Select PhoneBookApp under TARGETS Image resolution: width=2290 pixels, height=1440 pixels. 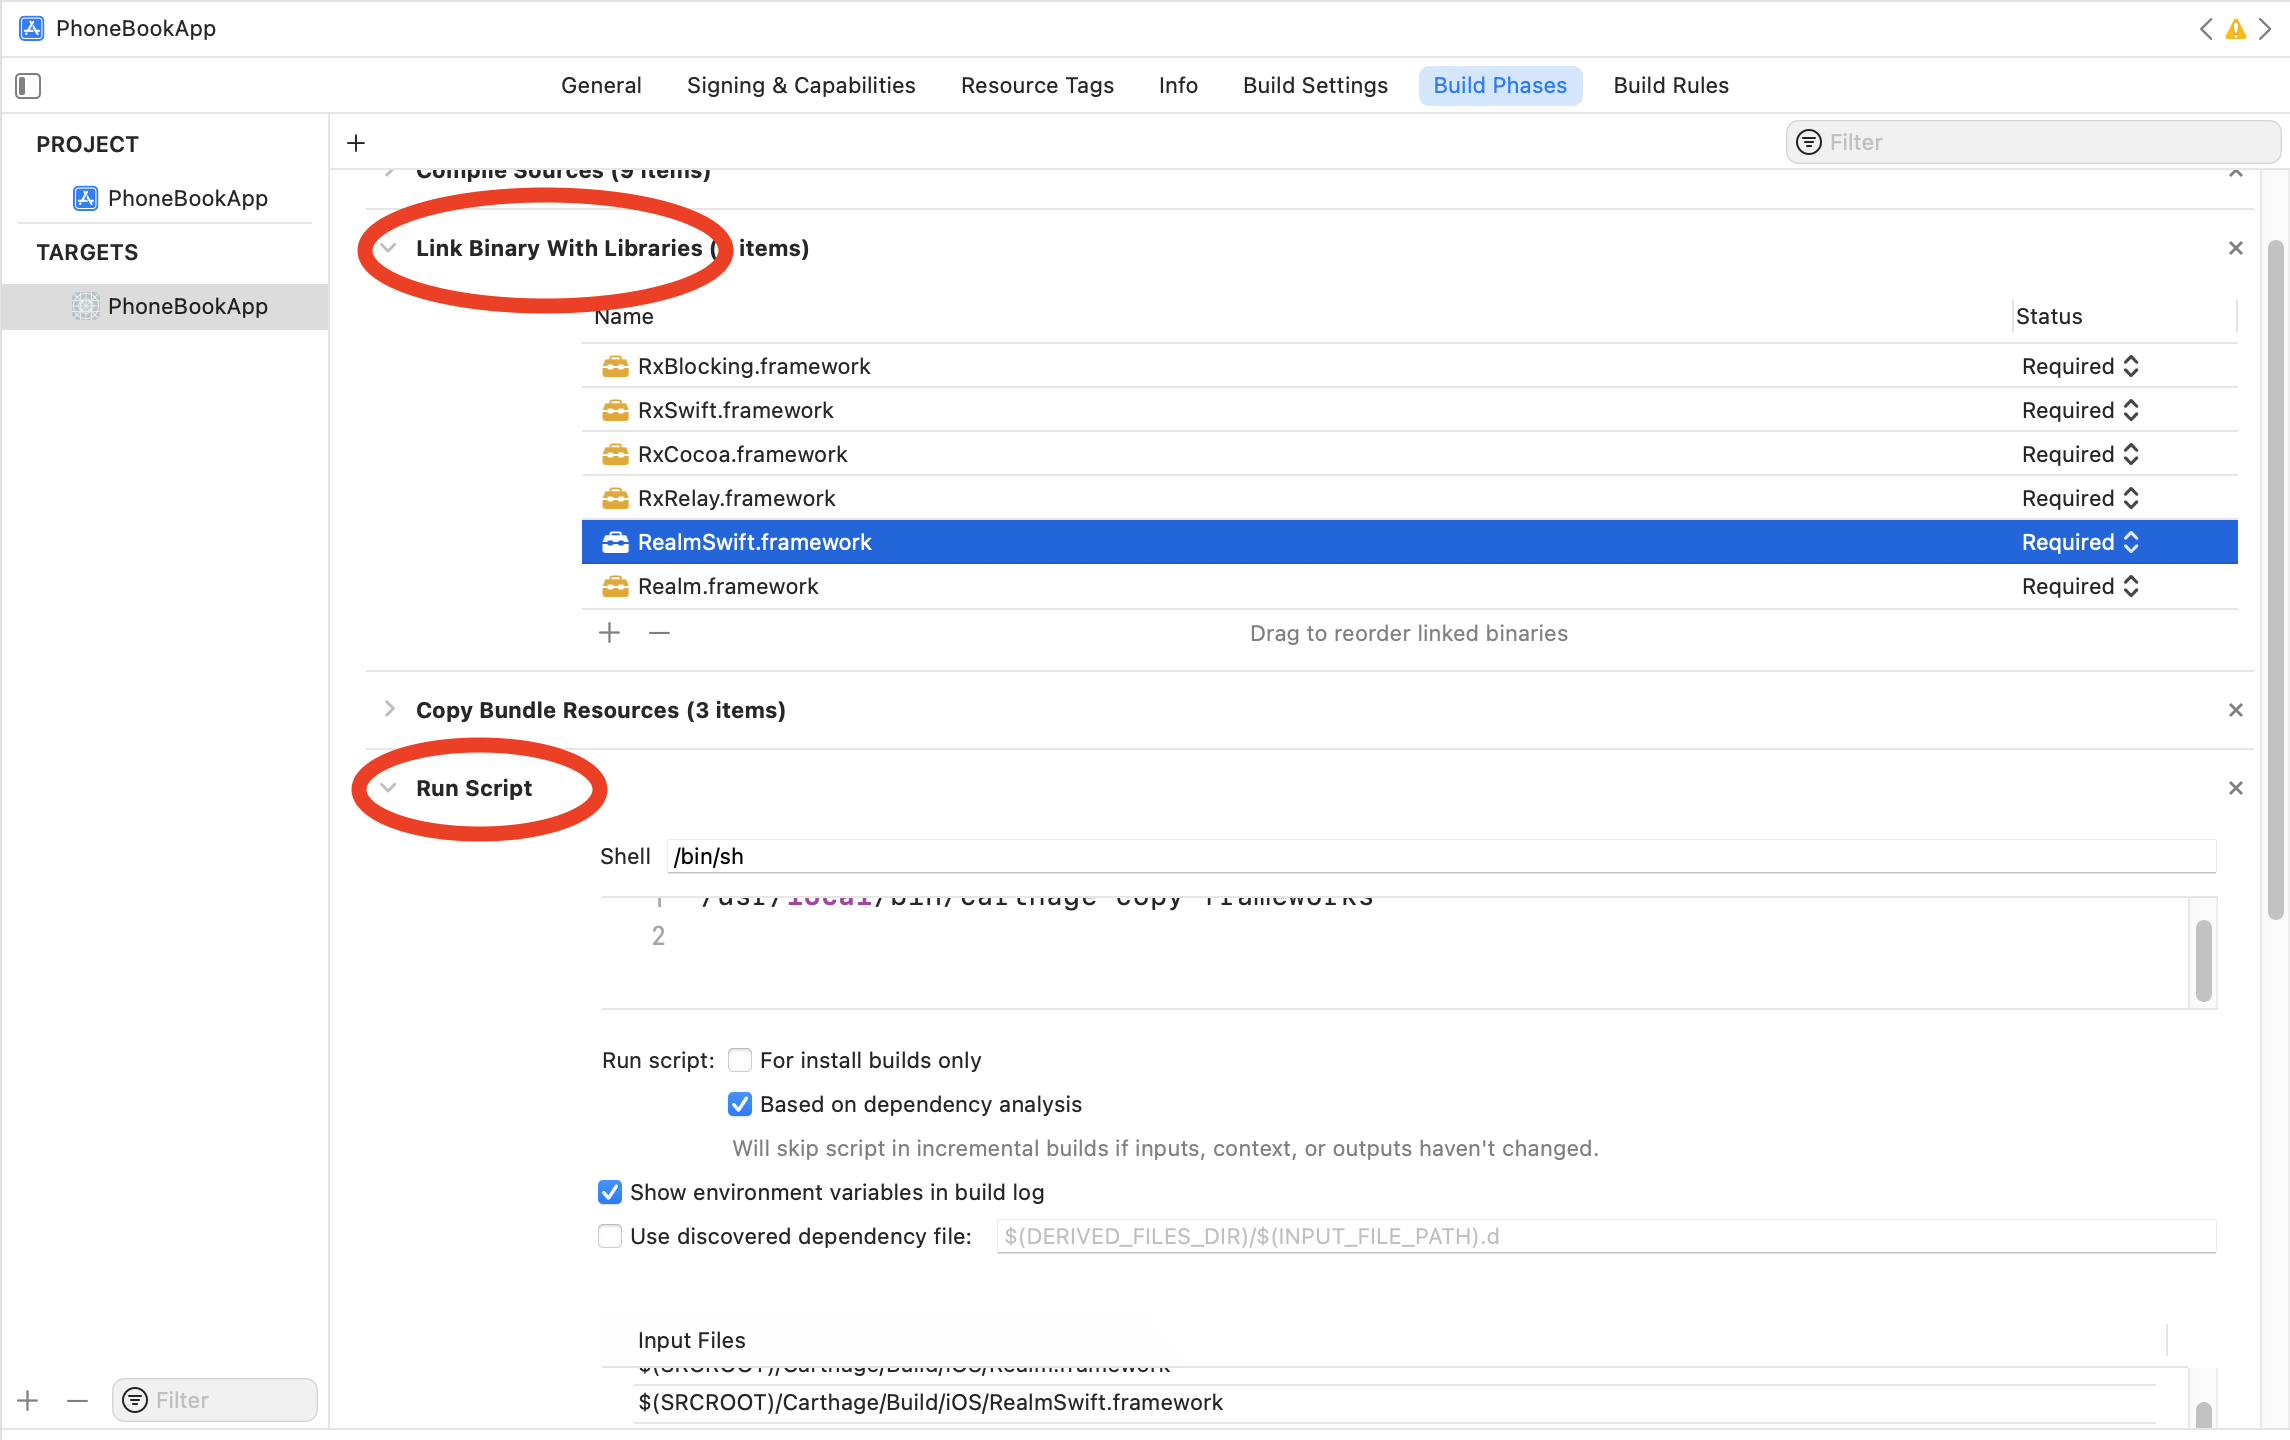pos(165,306)
